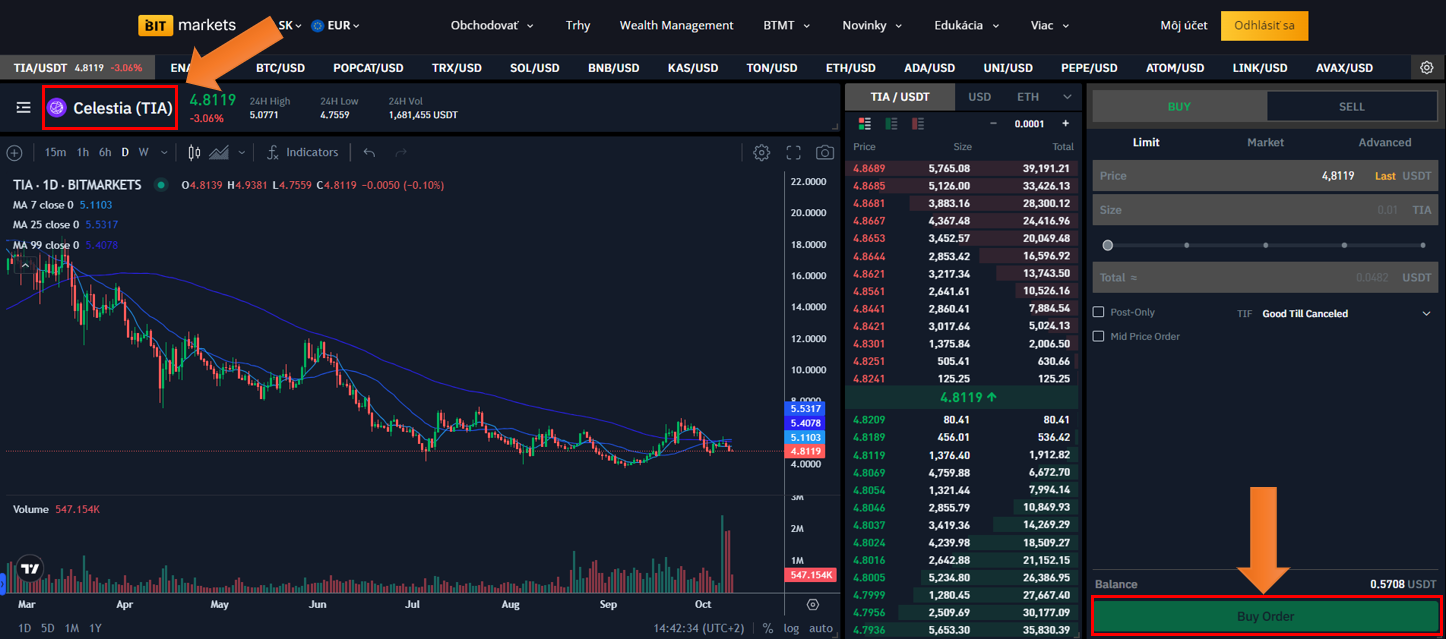Viewport: 1446px width, 639px height.
Task: Enter fullscreen chart mode
Action: point(793,153)
